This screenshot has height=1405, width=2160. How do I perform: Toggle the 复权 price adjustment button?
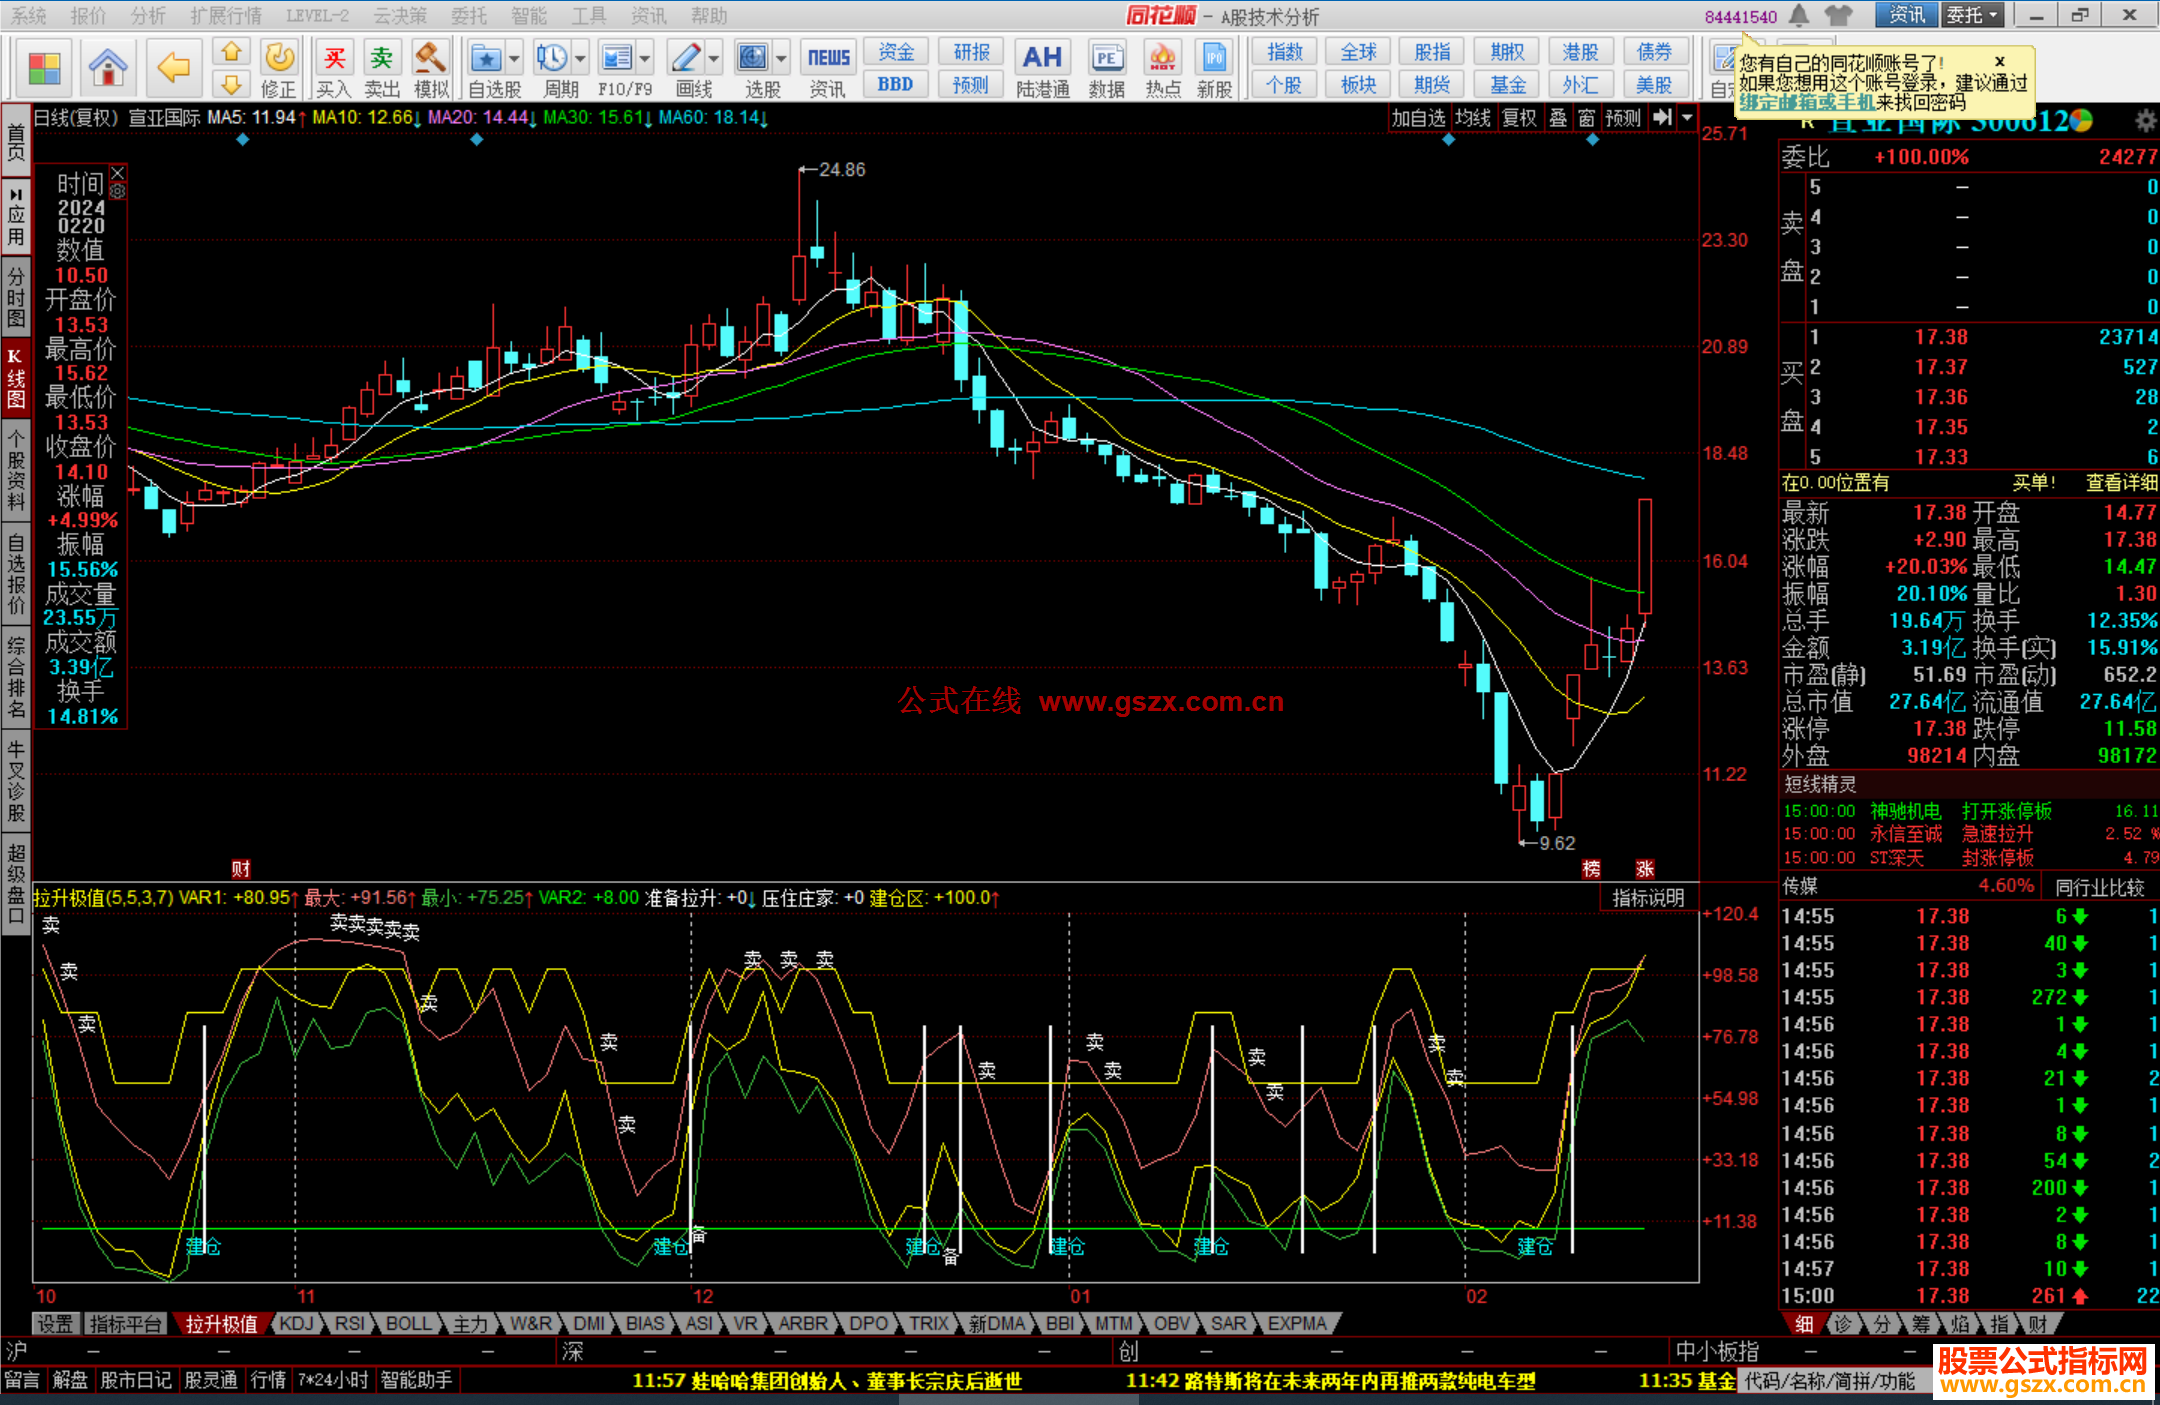(1519, 118)
